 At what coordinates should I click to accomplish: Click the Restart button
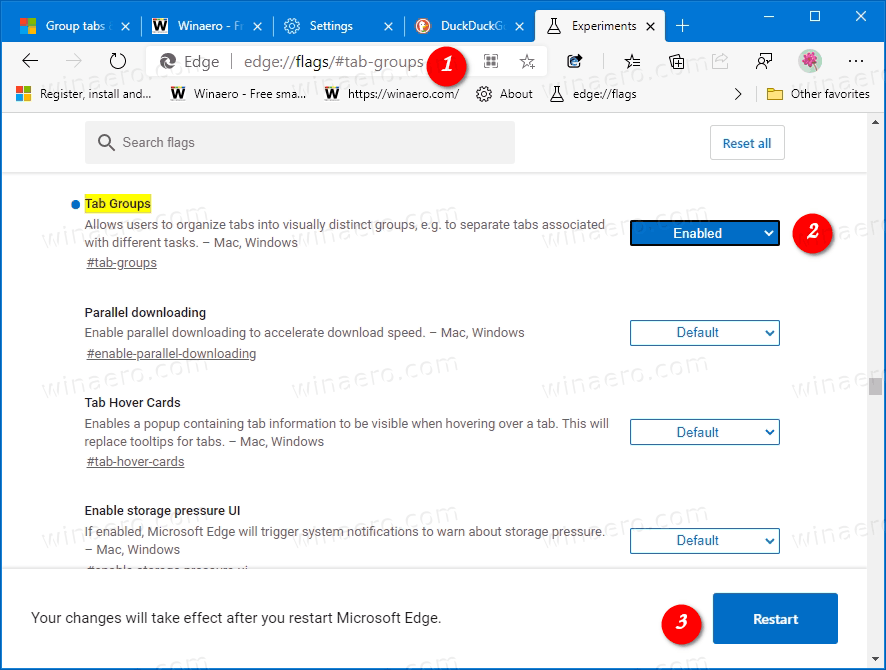click(x=775, y=619)
